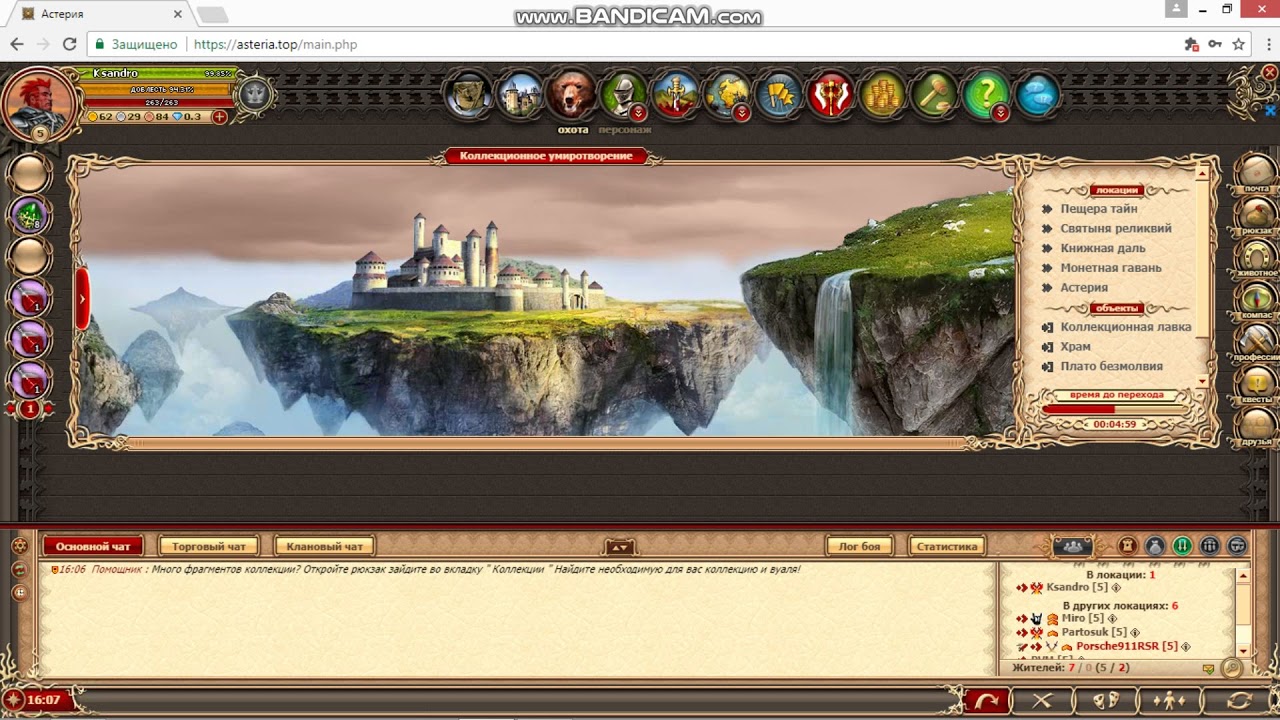Go to location Святыня реликвий

point(1116,228)
